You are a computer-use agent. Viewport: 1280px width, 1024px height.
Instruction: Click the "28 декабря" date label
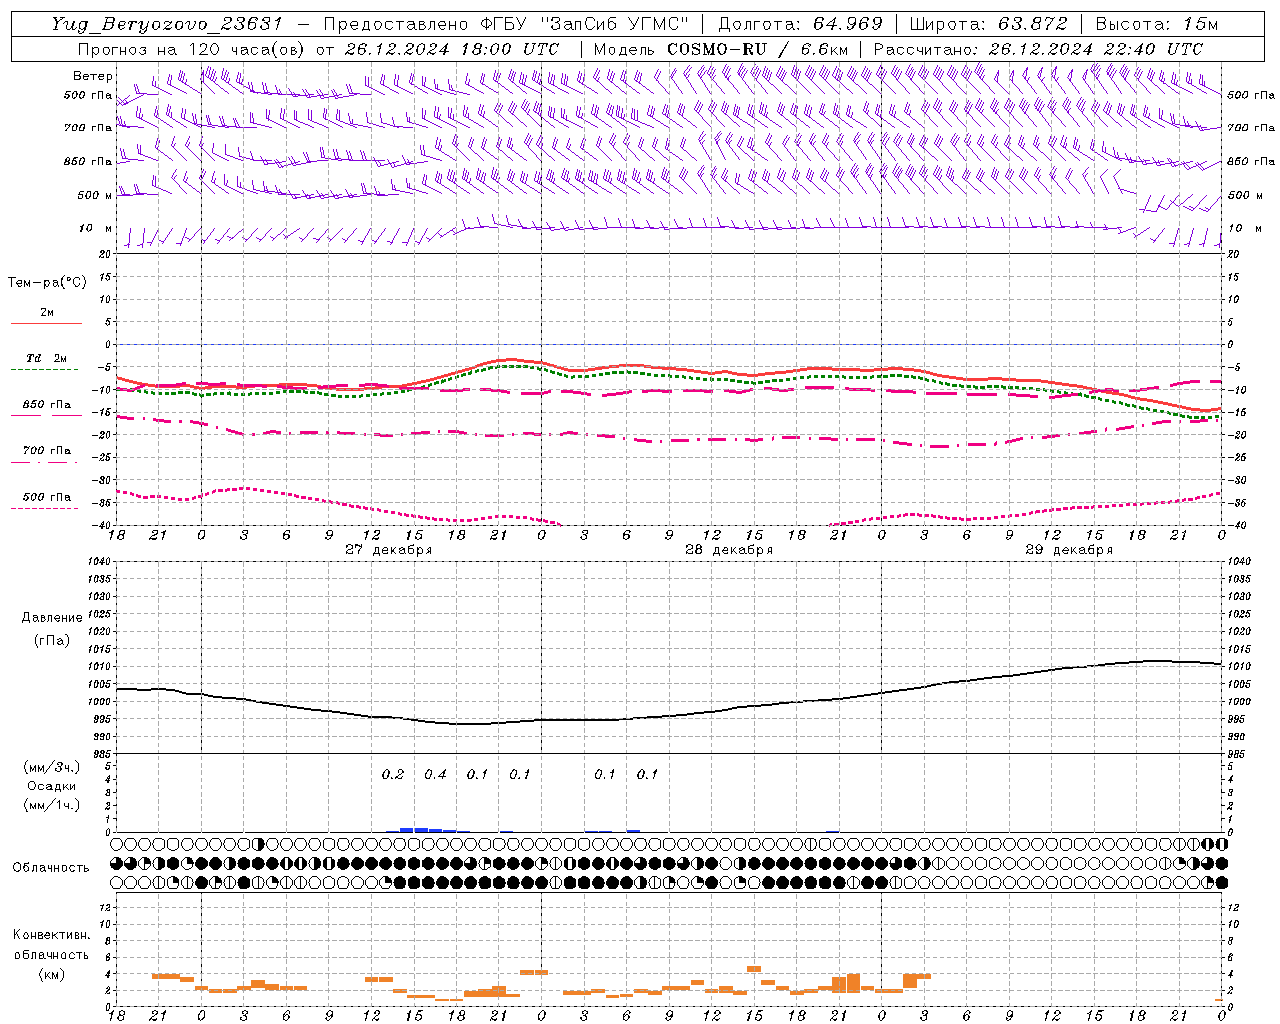[x=729, y=550]
